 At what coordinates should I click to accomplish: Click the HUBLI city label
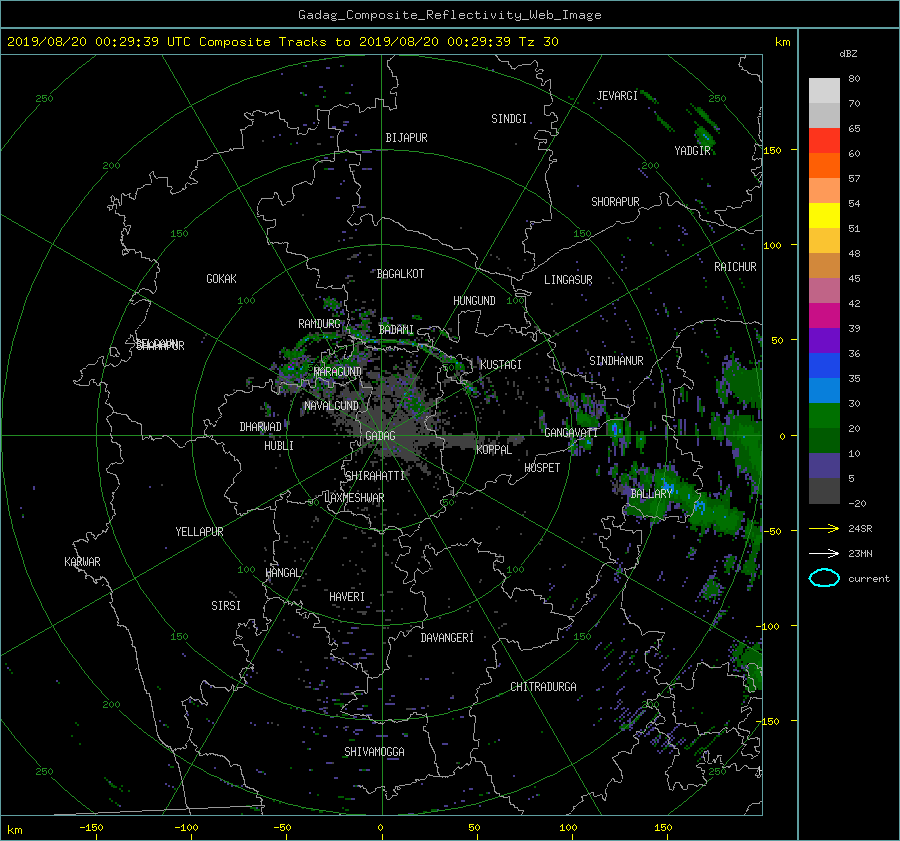coord(279,446)
